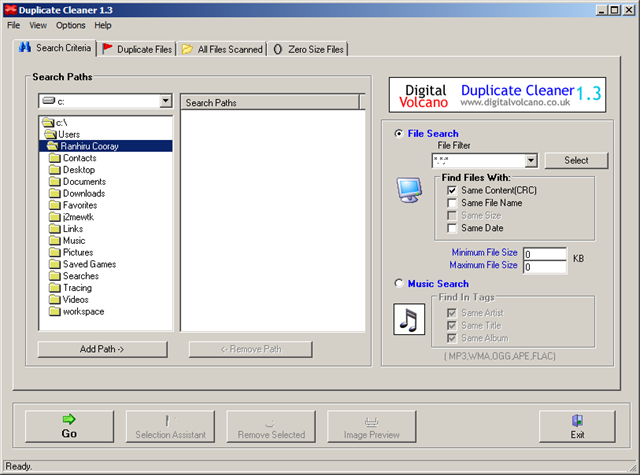Click the Saved Games folder icon
The image size is (640, 475).
coord(54,264)
